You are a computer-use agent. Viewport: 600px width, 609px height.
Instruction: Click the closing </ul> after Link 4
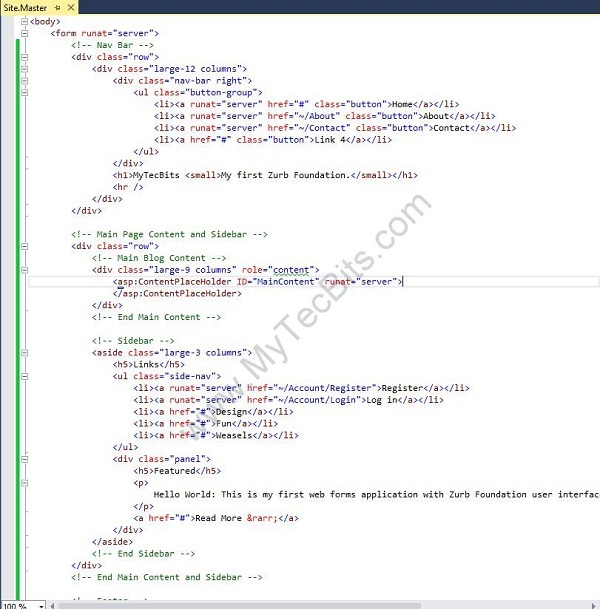click(x=146, y=151)
